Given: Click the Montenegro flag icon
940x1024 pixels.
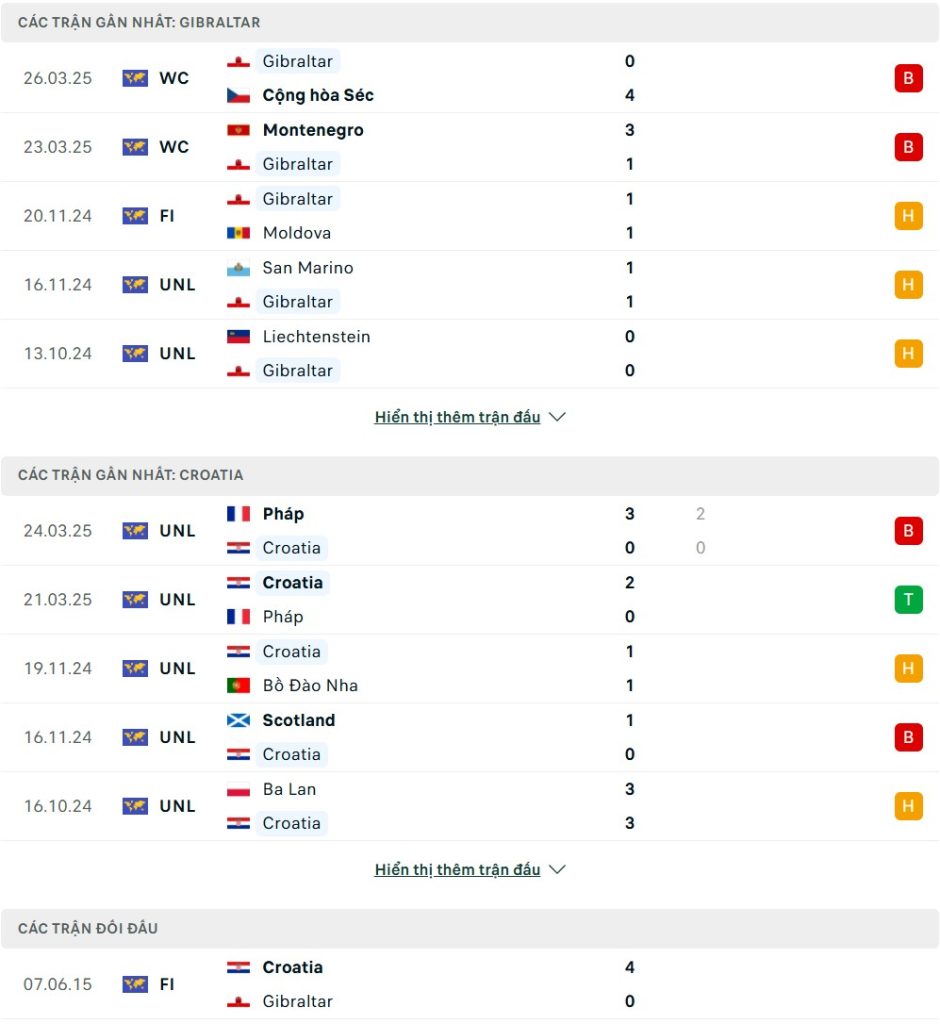Looking at the screenshot, I should click(238, 130).
